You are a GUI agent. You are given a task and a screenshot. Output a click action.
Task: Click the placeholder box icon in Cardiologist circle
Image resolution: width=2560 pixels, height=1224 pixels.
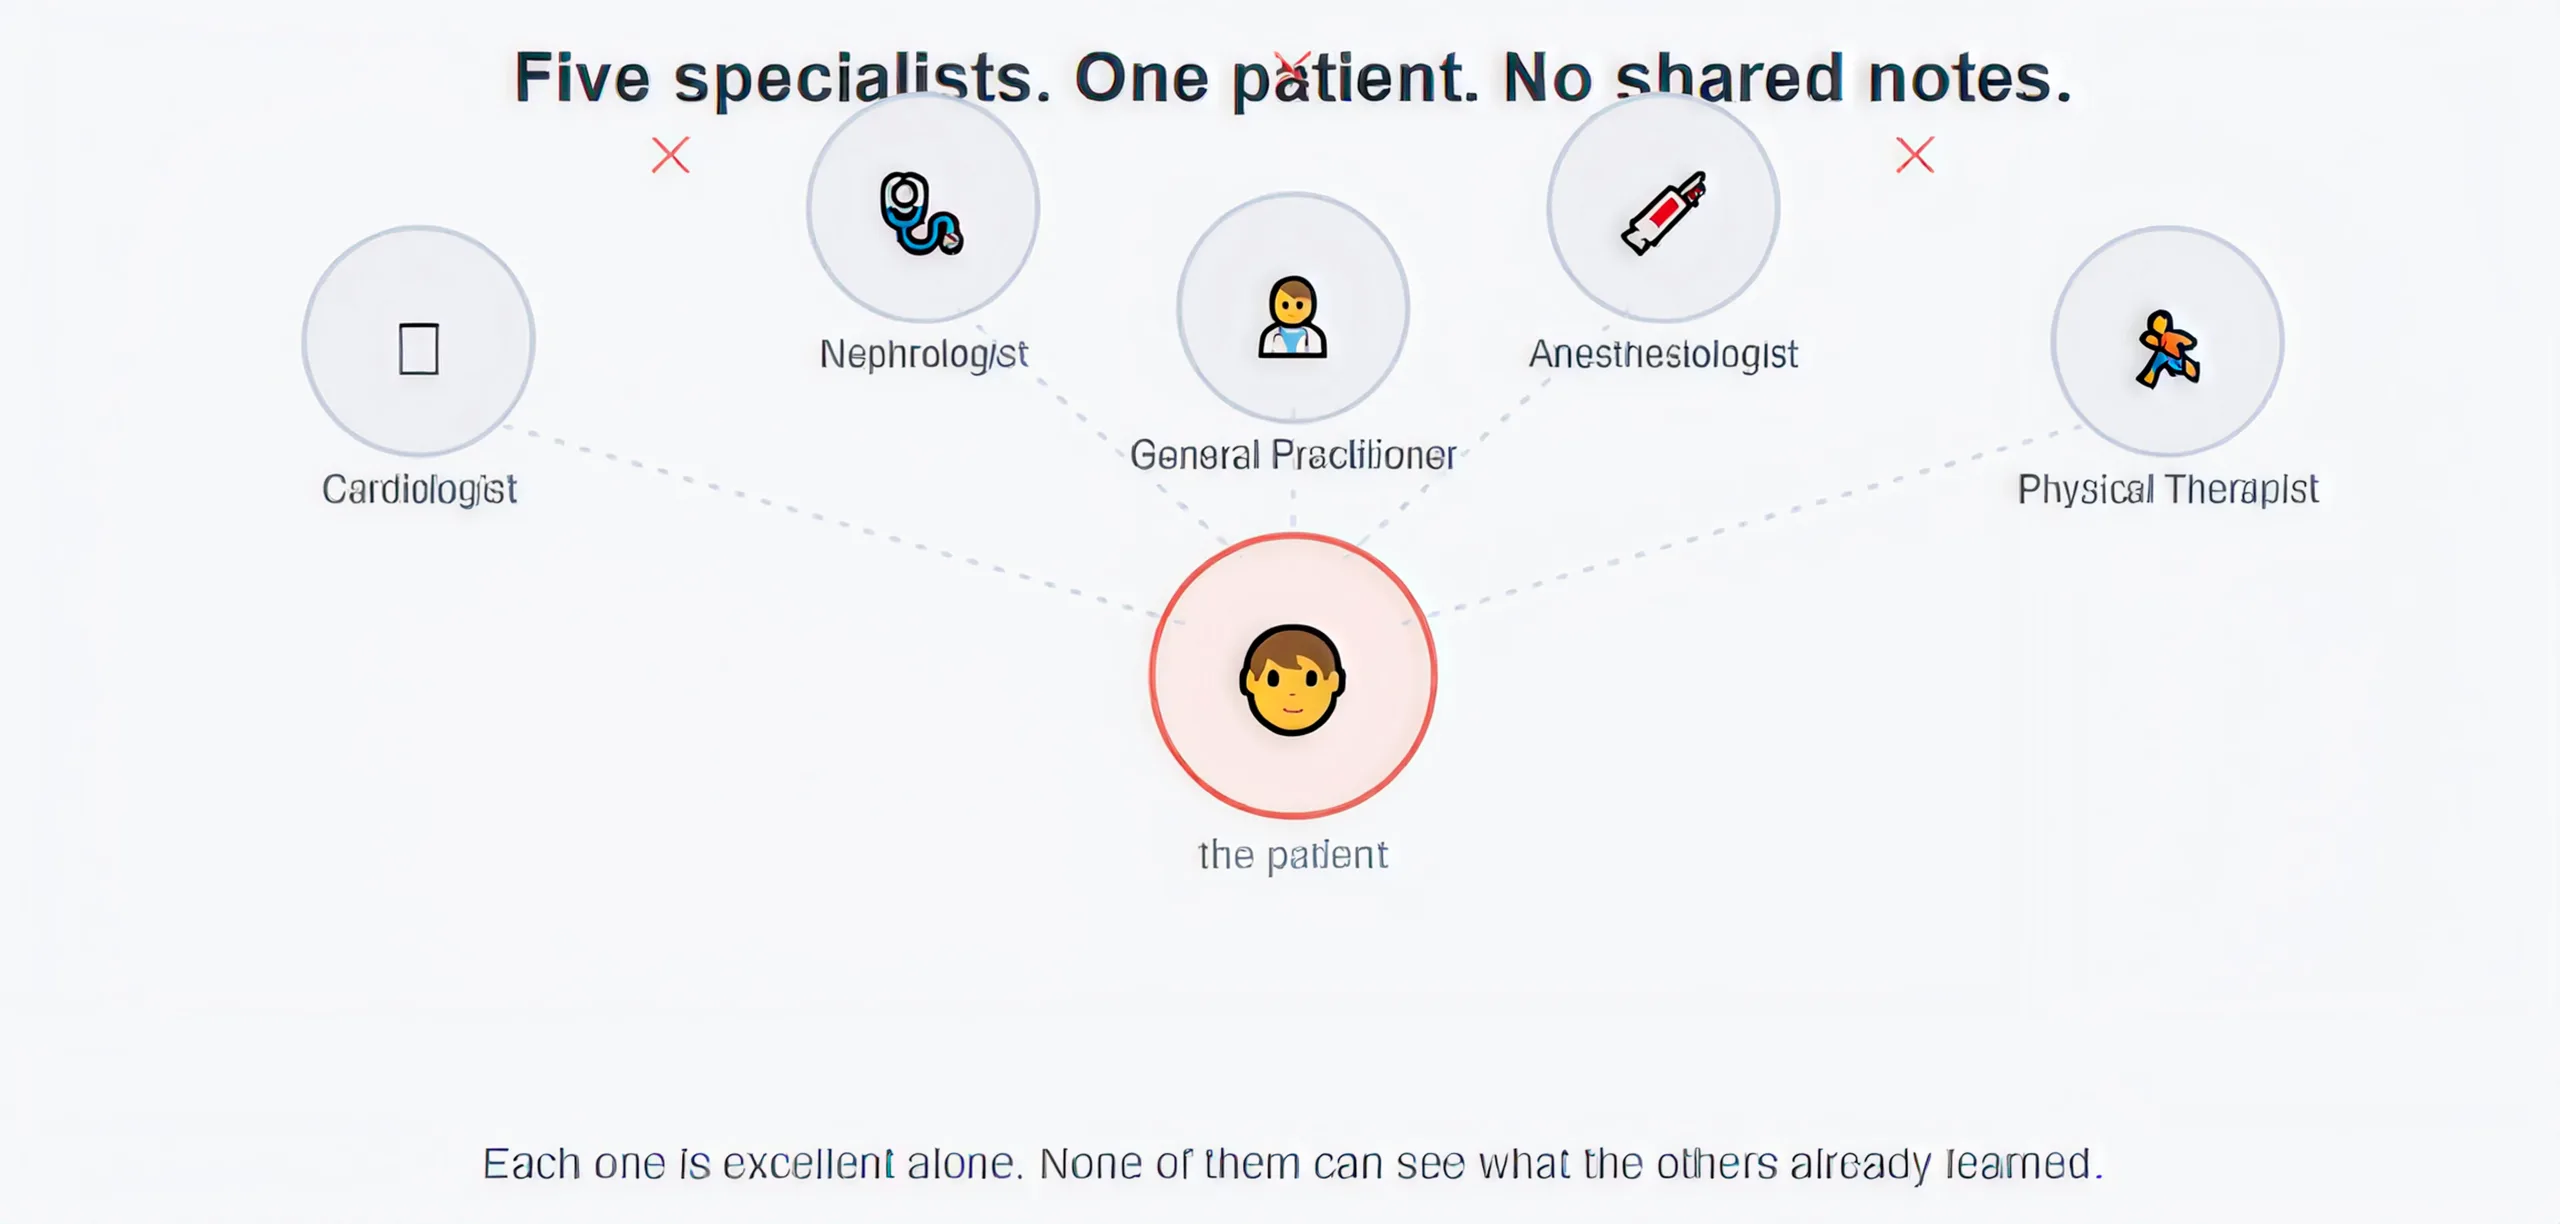418,348
